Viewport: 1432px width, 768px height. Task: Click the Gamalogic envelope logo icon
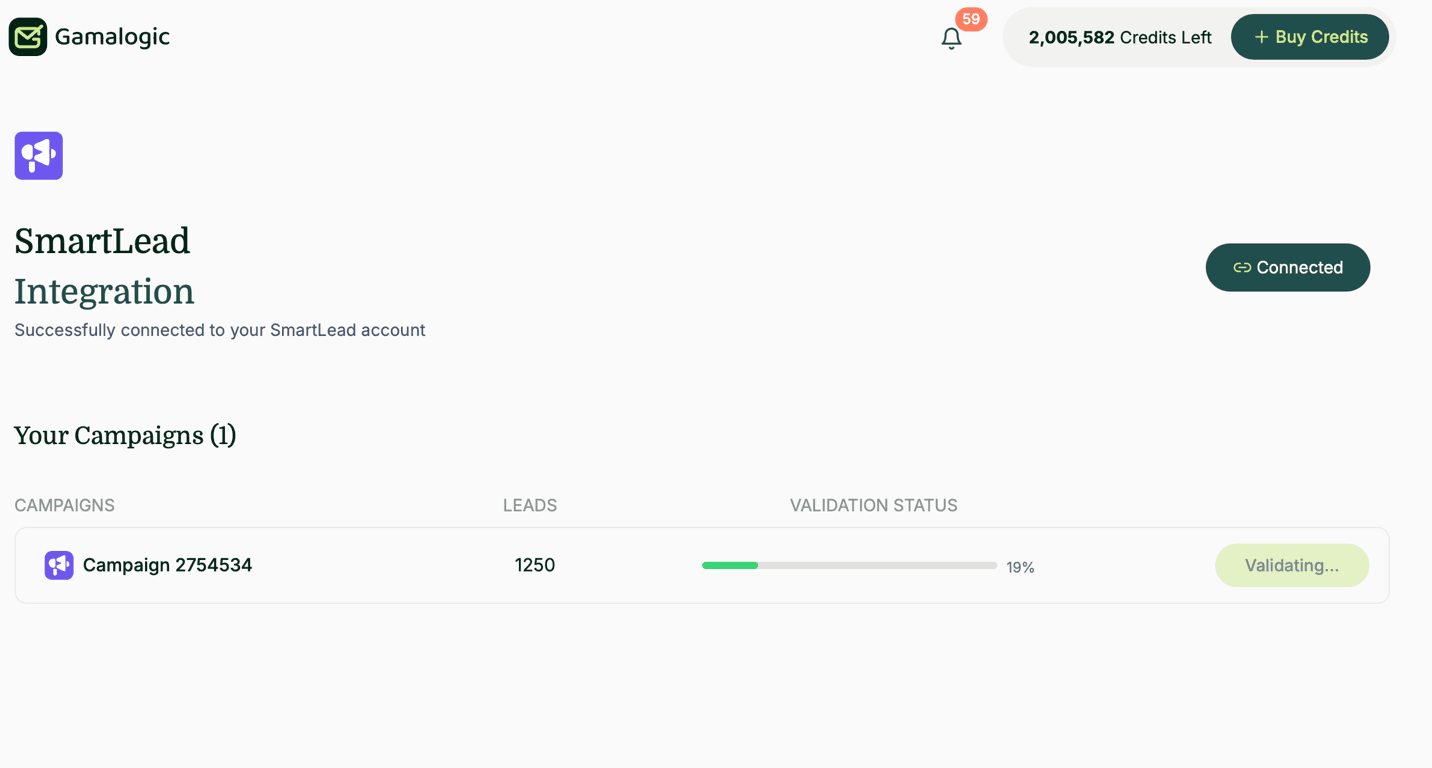27,36
